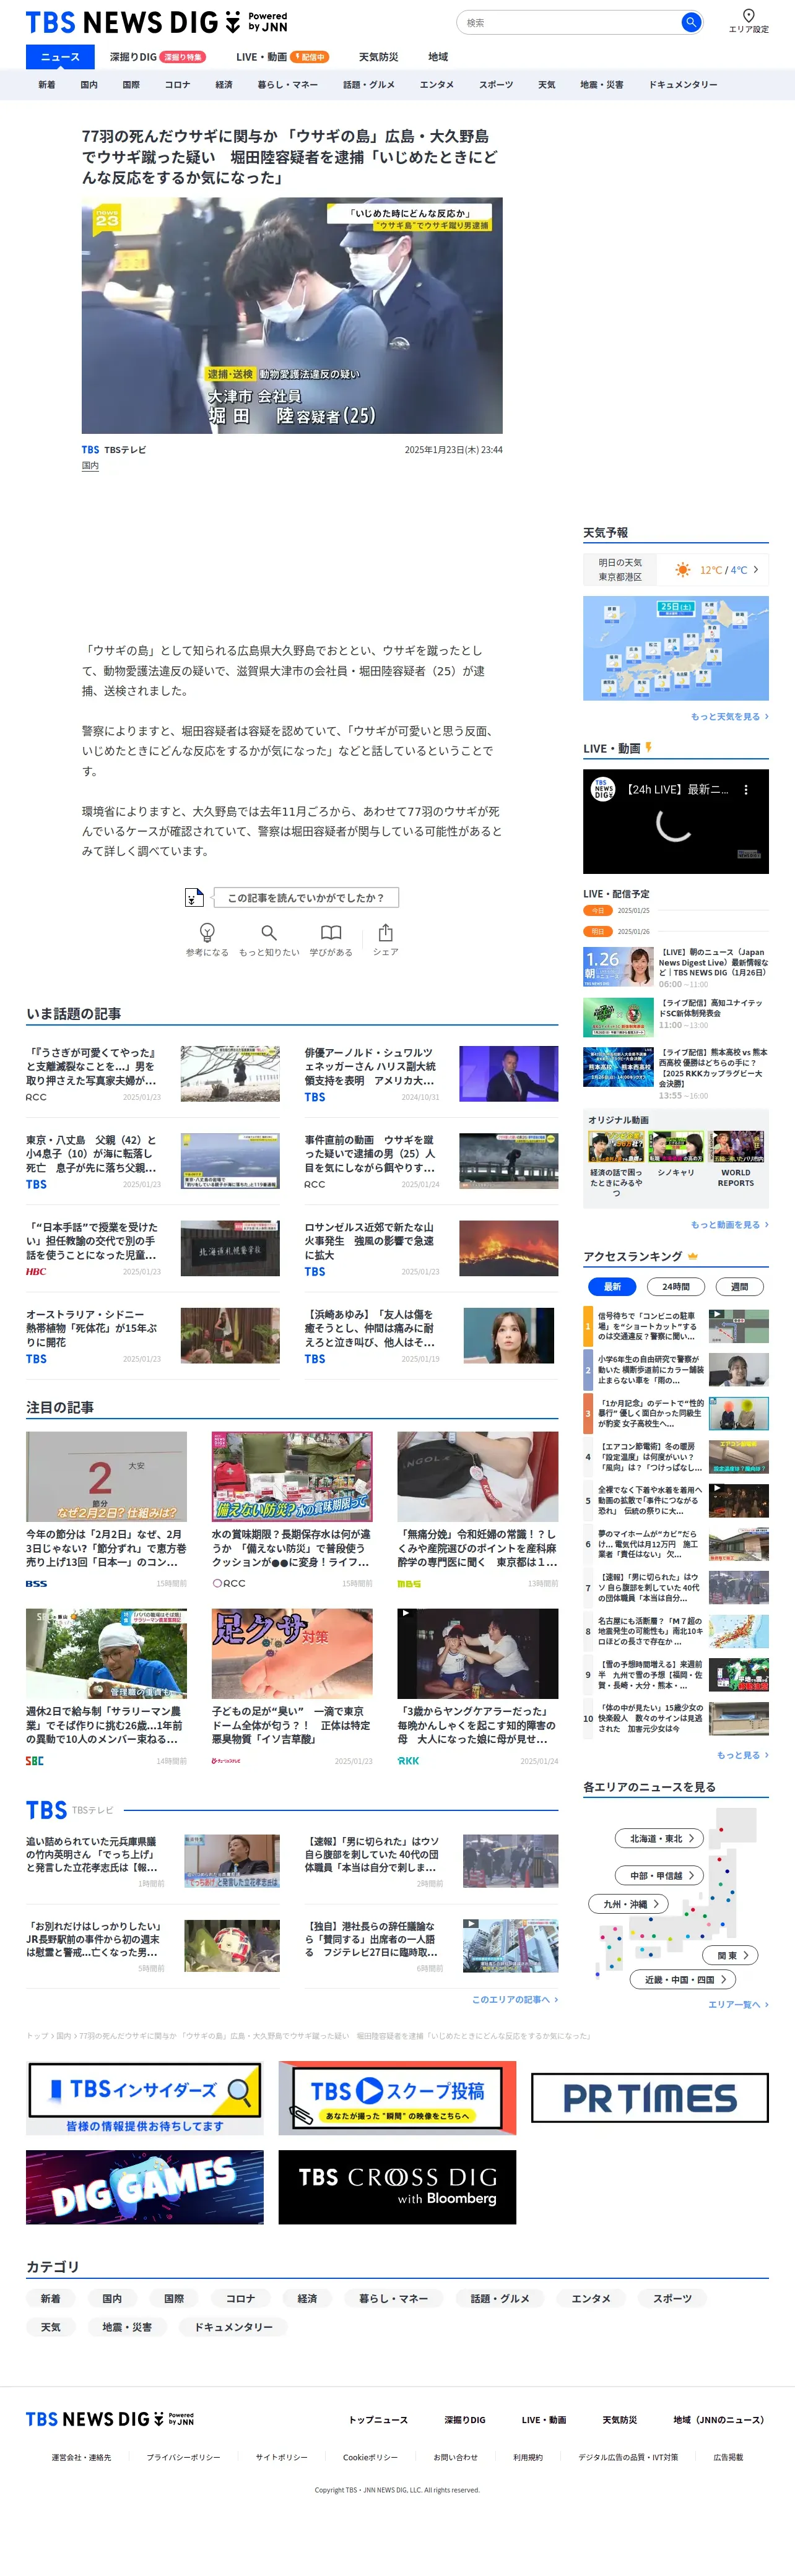Viewport: 795px width, 2576px height.
Task: Click ranking もっと見る link
Action: tap(743, 1755)
